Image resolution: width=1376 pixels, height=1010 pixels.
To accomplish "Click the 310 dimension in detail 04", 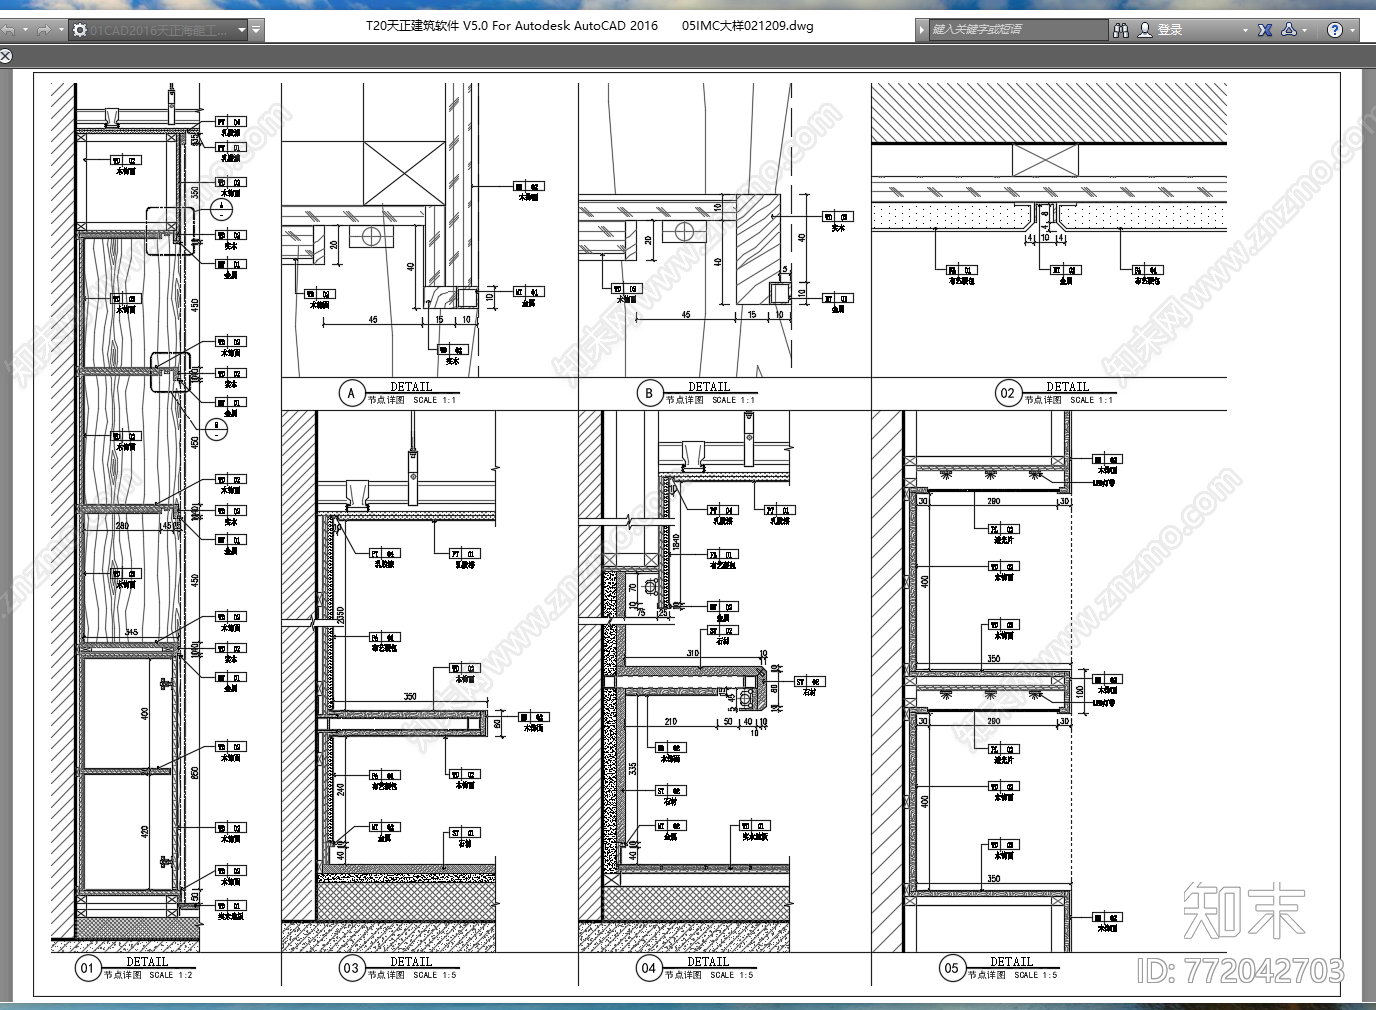I will 693,653.
